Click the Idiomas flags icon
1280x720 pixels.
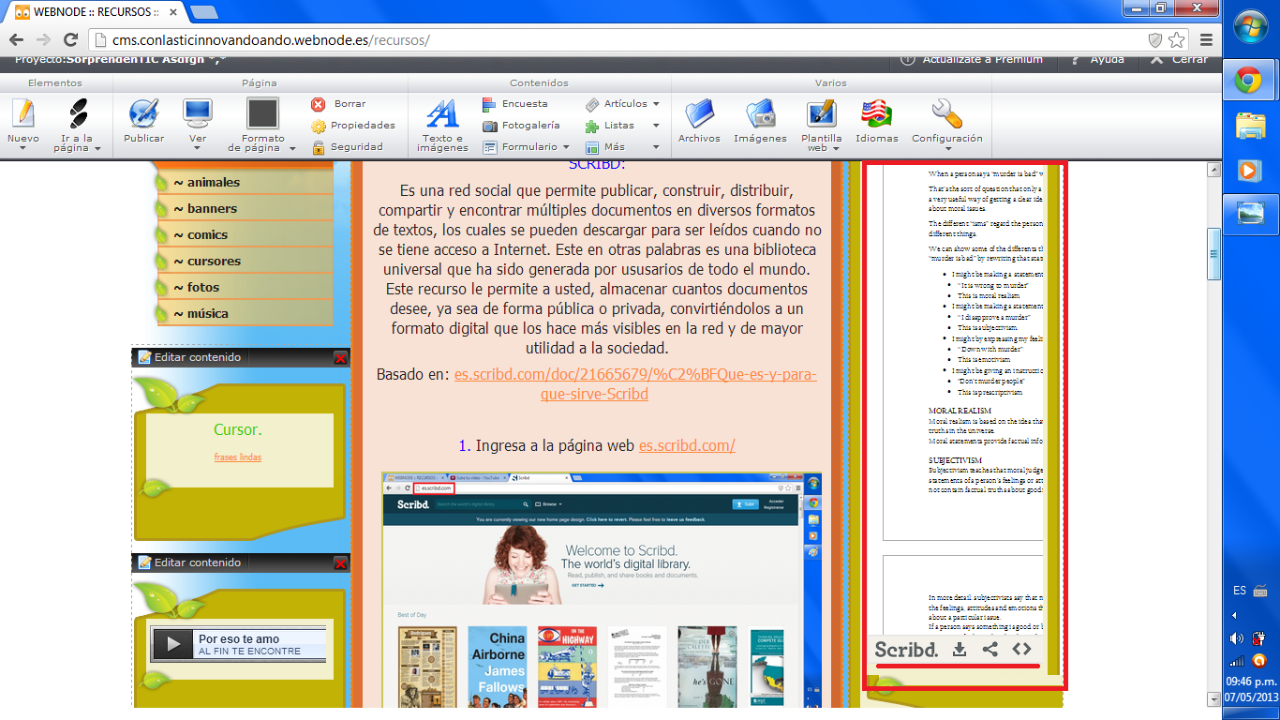[876, 114]
